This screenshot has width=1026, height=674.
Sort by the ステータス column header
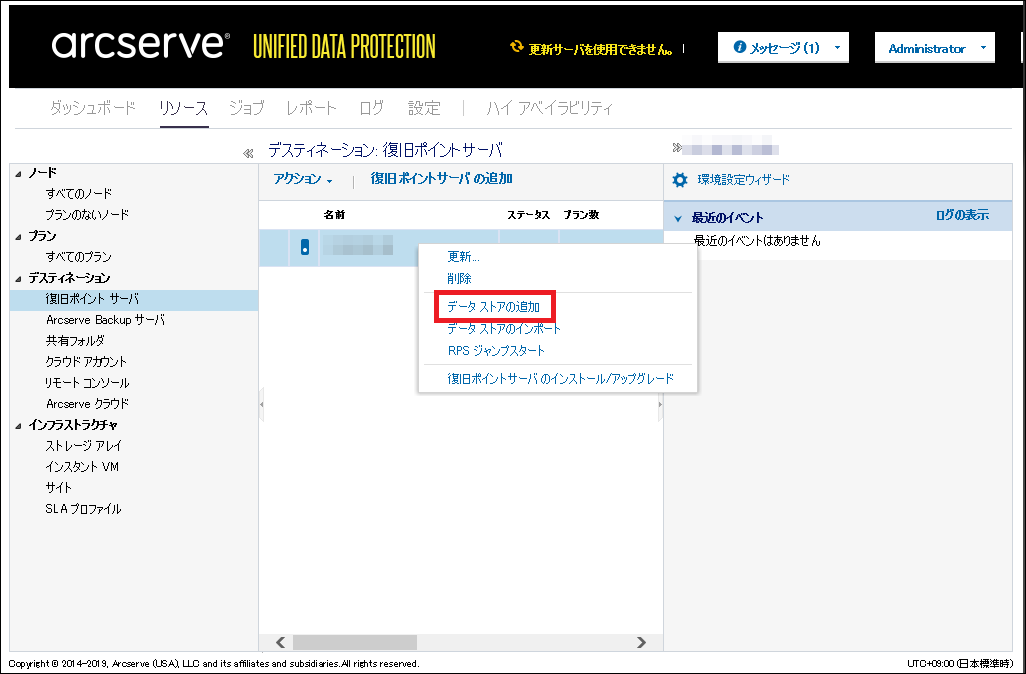click(529, 215)
